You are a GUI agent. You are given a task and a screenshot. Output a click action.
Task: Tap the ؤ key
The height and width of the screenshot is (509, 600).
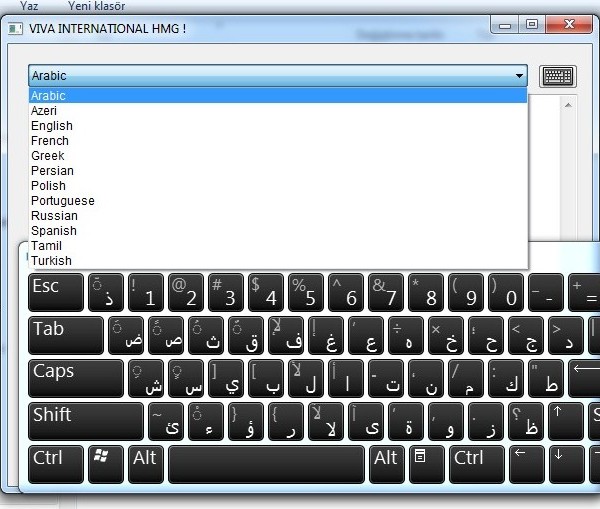pos(246,421)
